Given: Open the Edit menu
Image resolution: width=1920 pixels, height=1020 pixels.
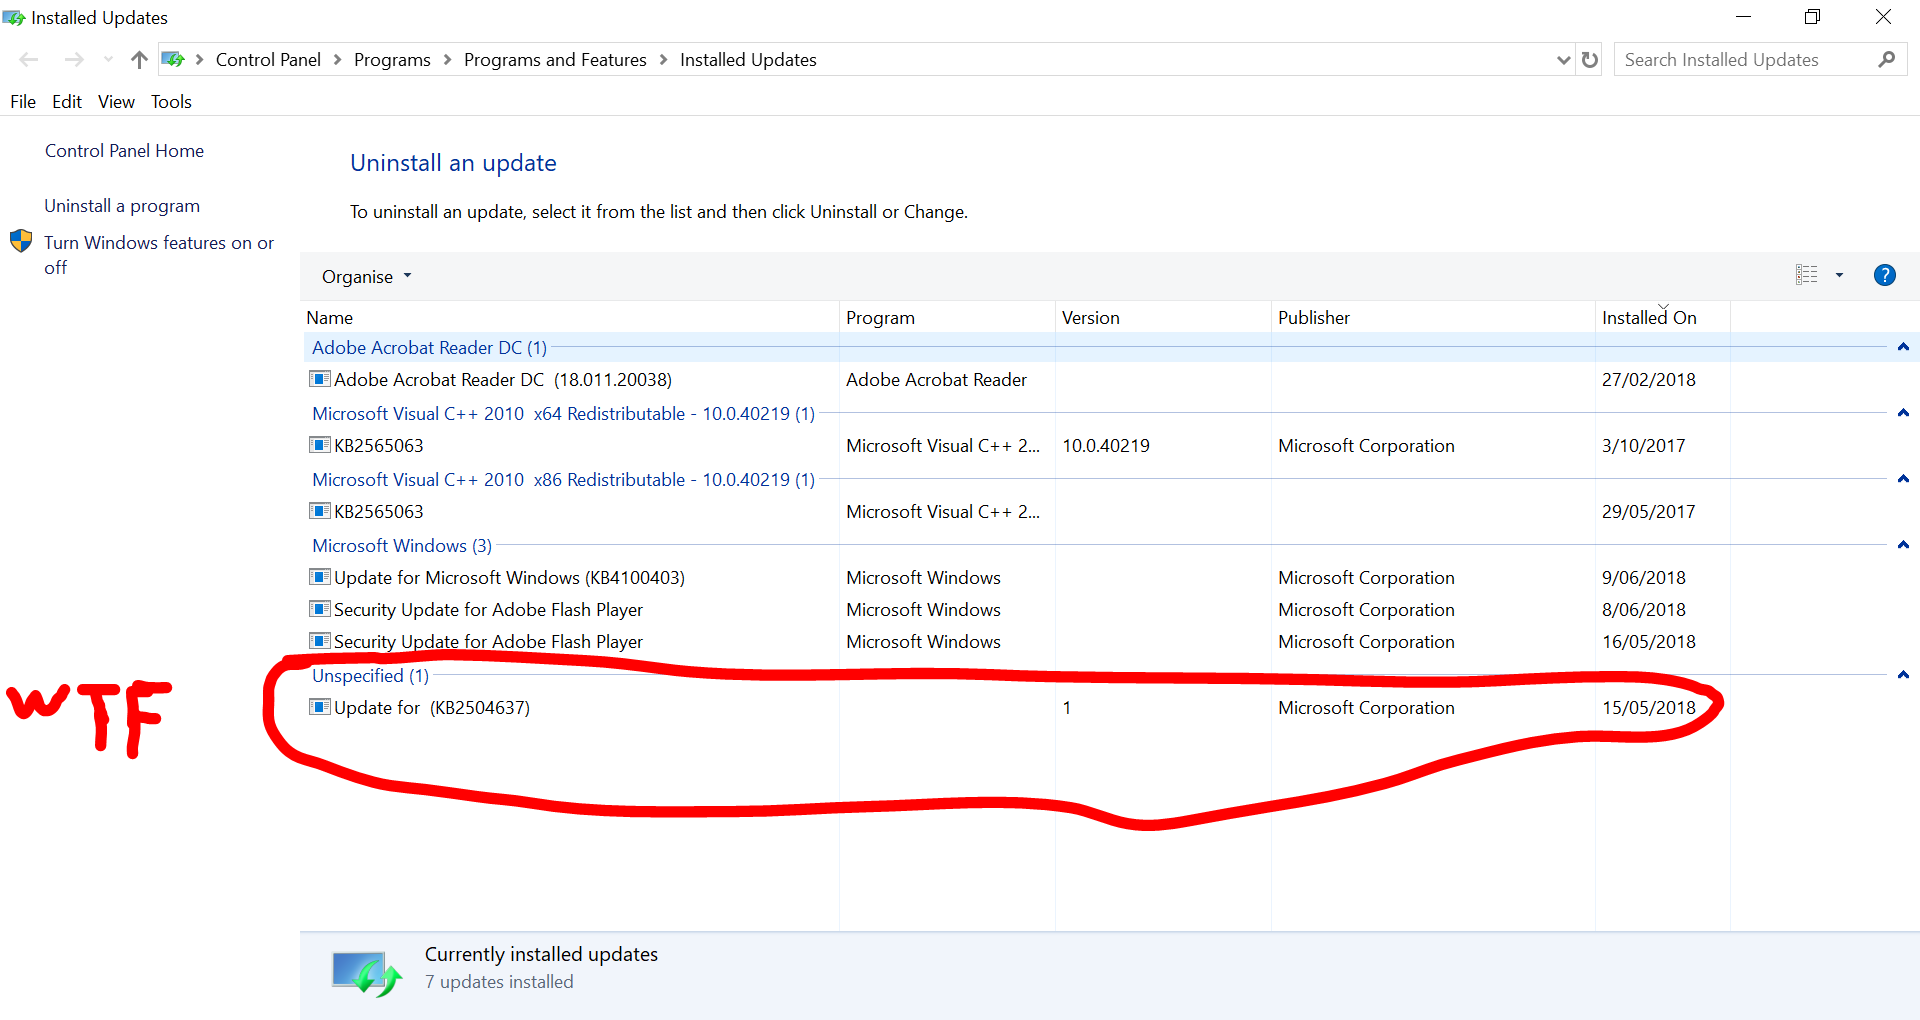Looking at the screenshot, I should (67, 102).
